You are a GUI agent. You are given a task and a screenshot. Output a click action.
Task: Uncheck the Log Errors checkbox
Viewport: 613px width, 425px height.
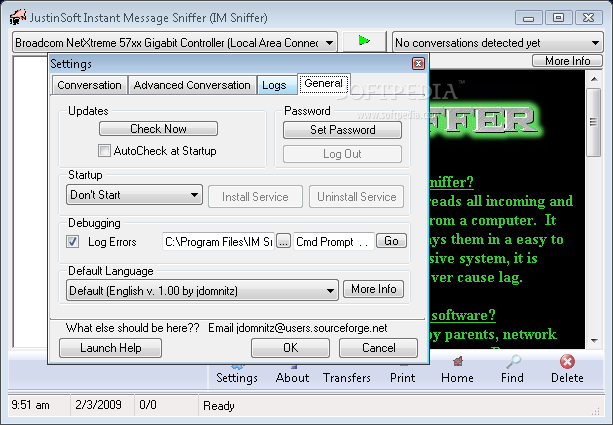[x=73, y=242]
